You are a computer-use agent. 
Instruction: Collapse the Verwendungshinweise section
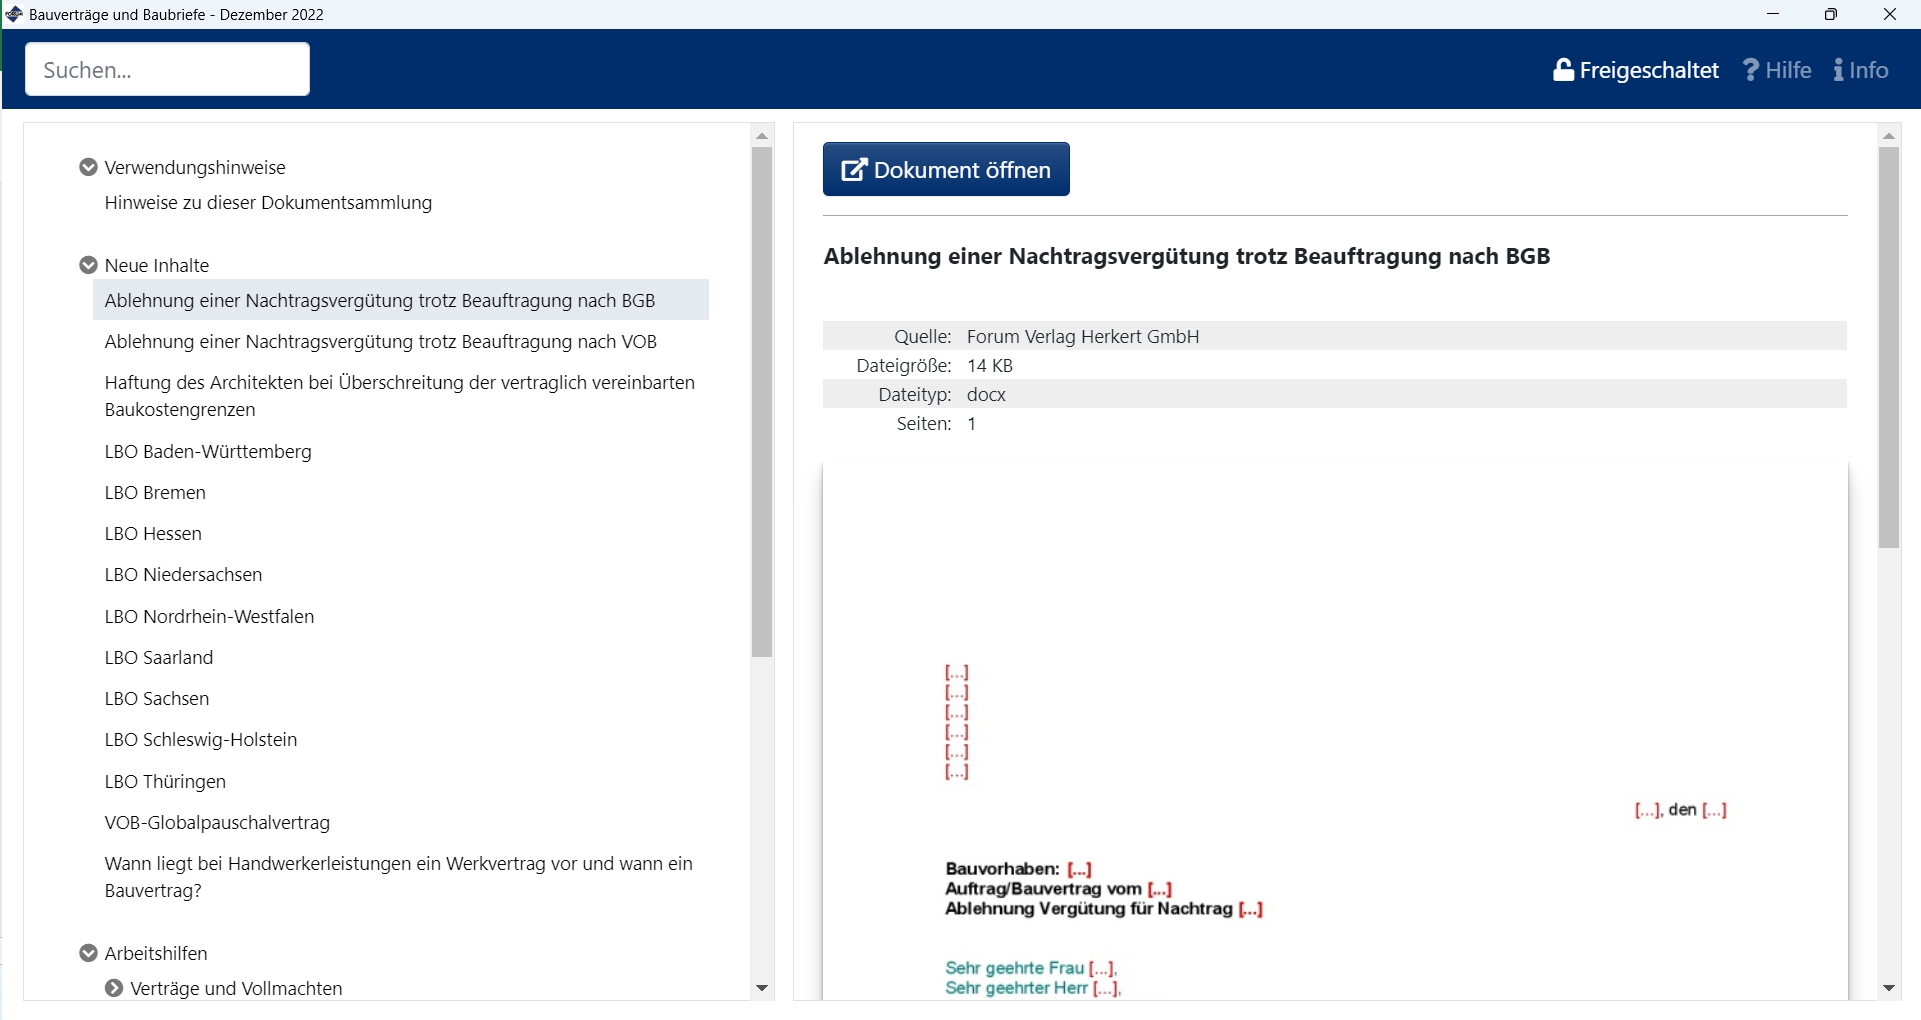88,167
